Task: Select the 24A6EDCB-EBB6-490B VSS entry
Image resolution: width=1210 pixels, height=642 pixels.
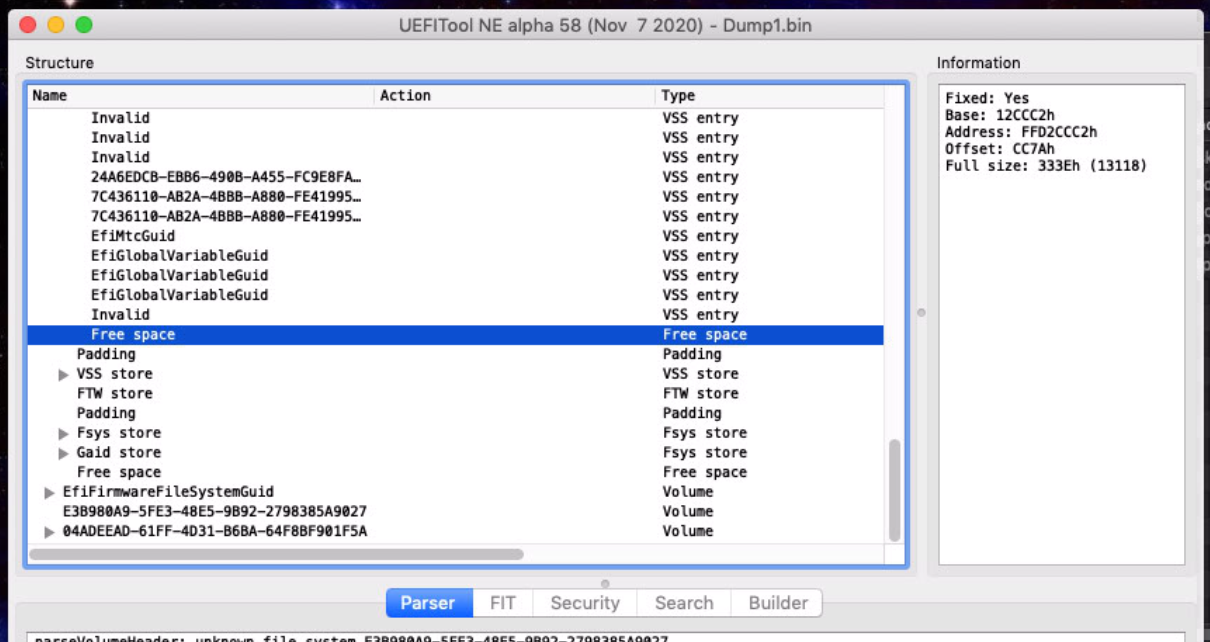Action: tap(455, 177)
